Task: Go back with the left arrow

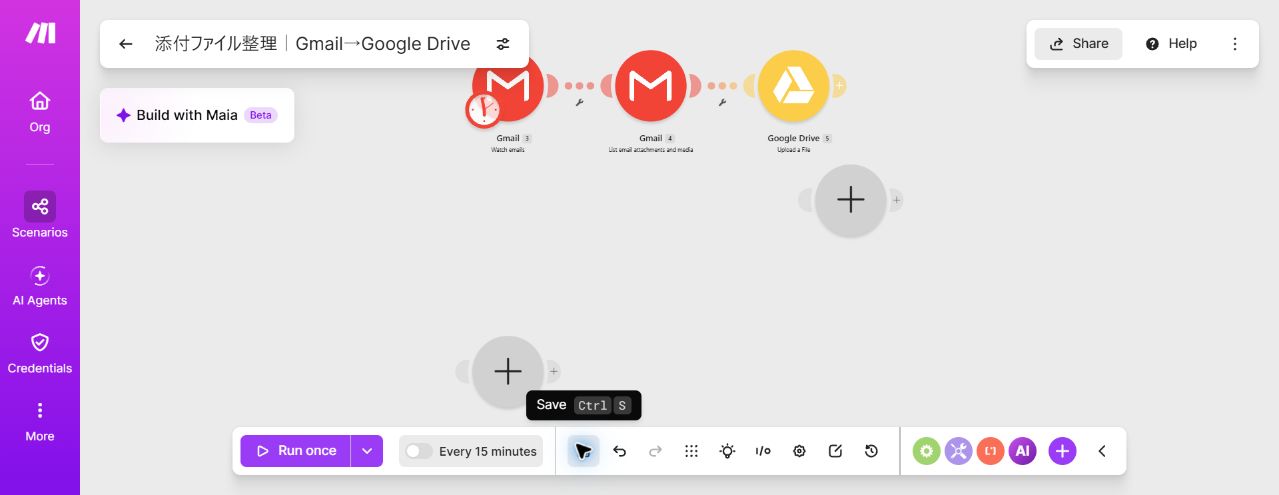Action: [x=125, y=44]
